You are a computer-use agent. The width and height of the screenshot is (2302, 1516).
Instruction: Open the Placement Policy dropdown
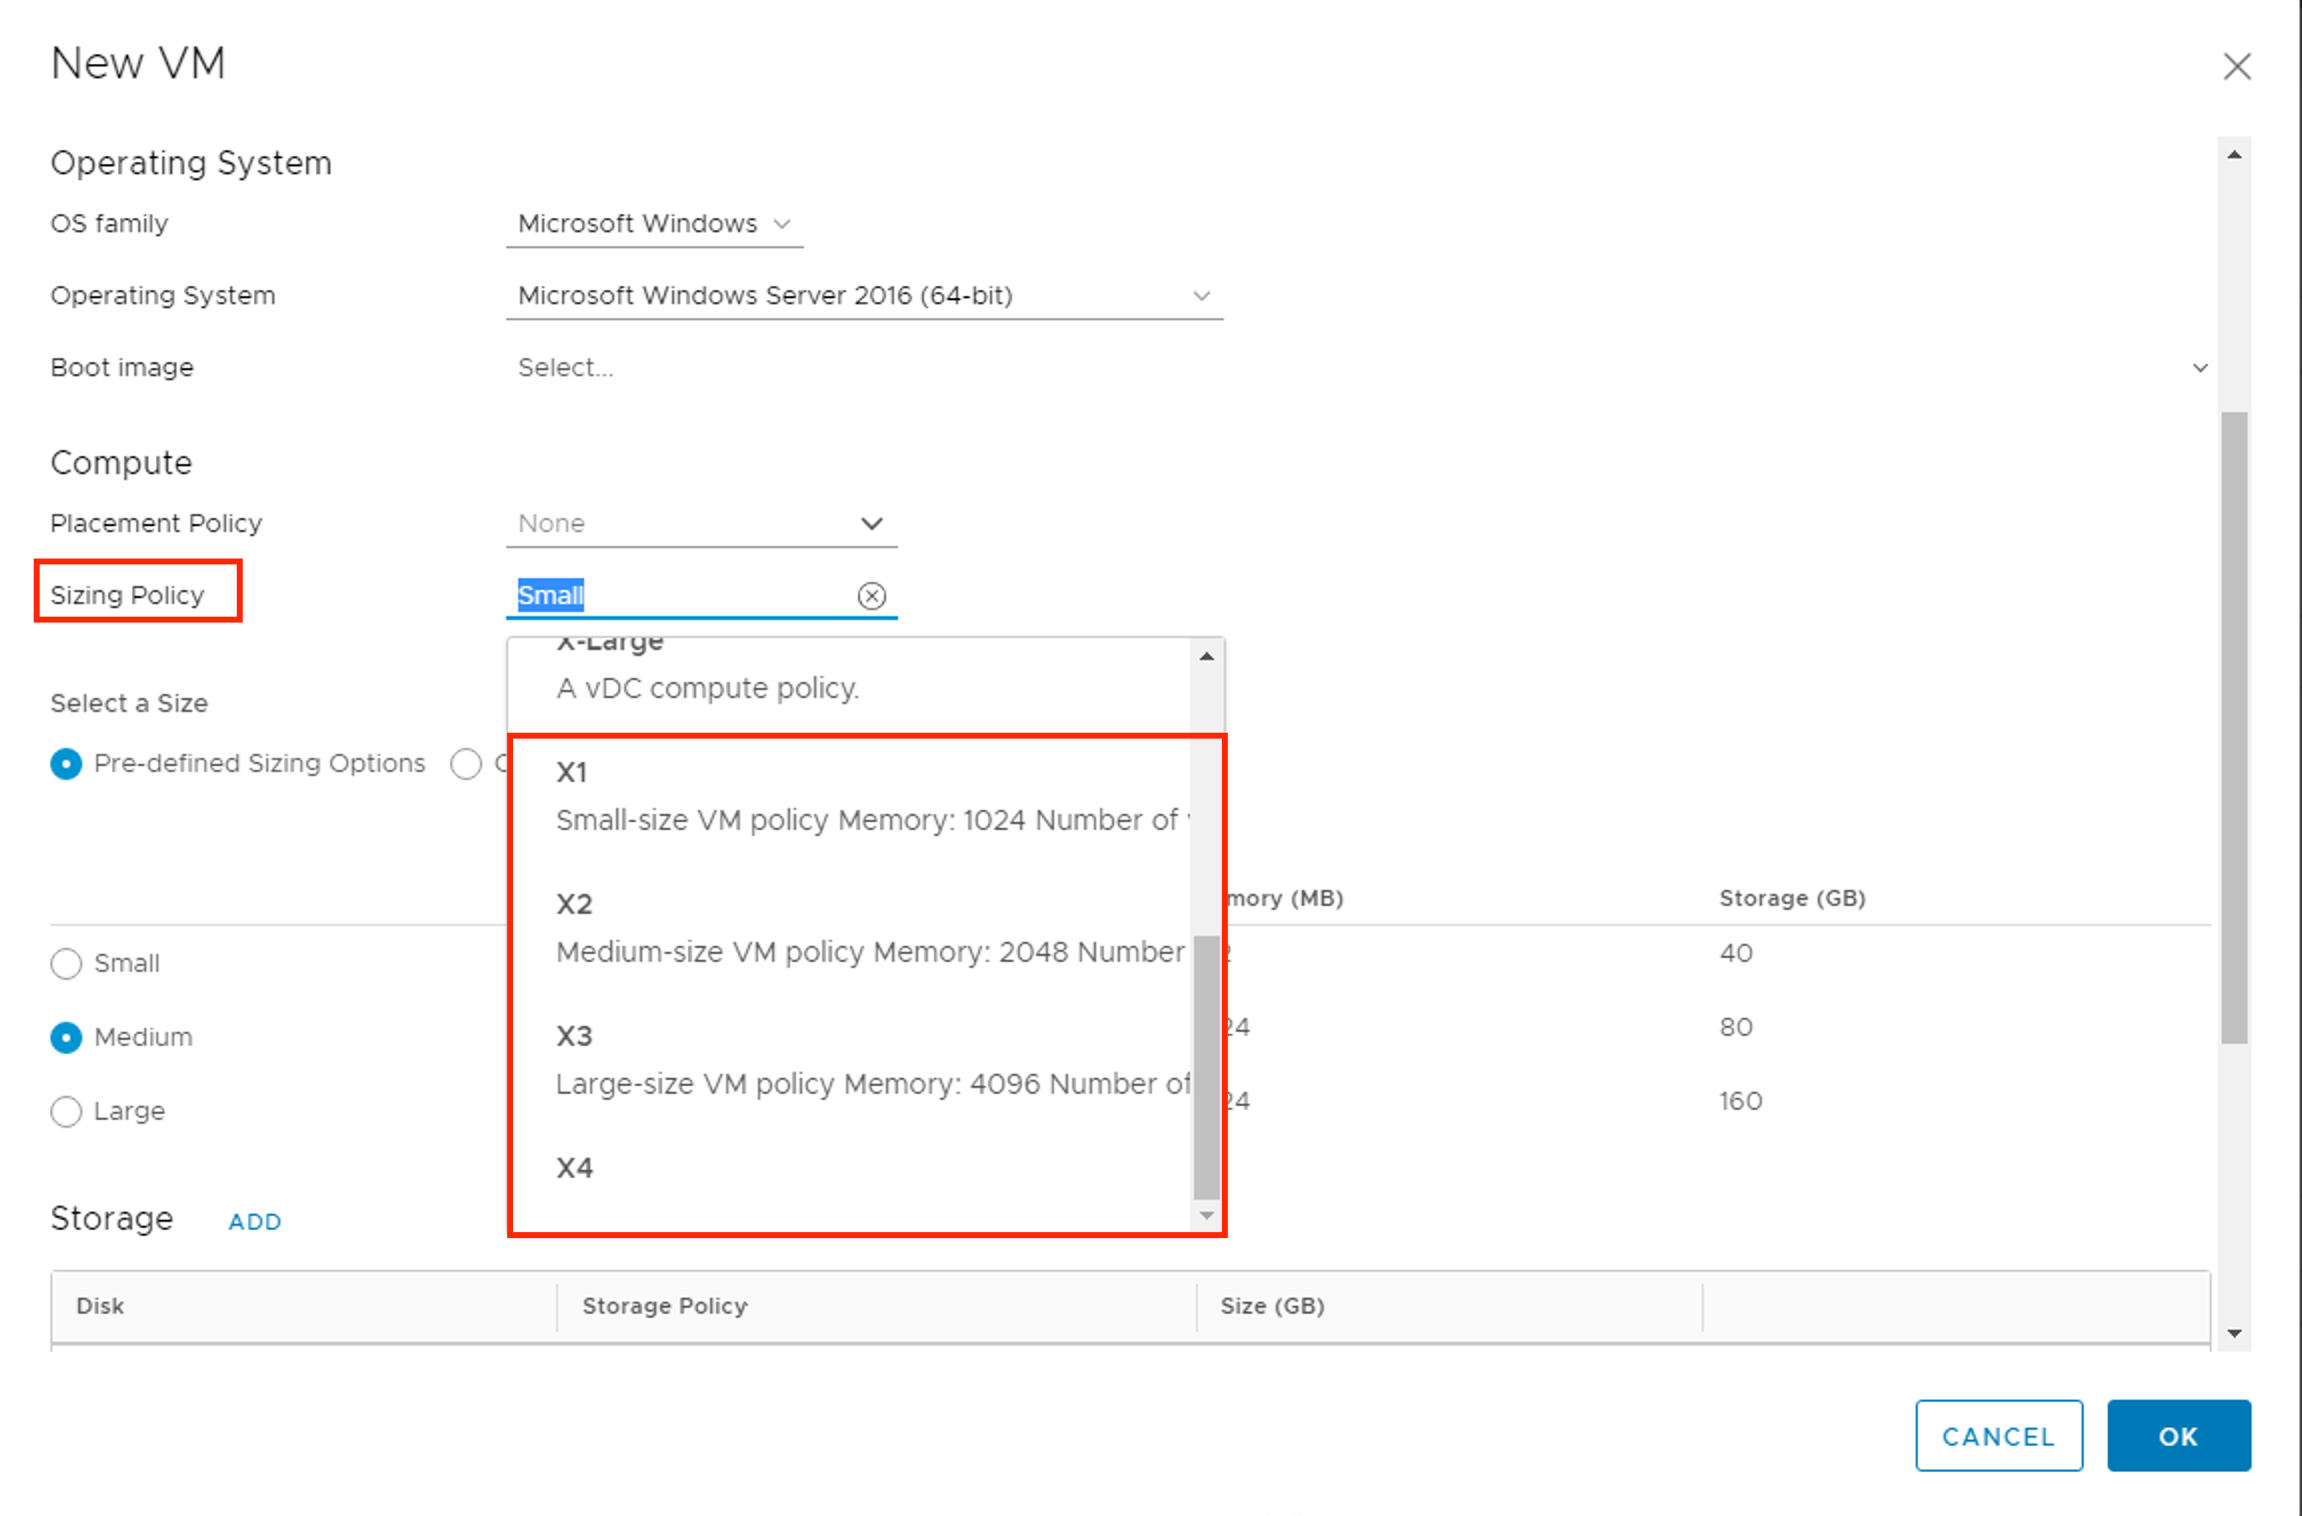(x=700, y=524)
